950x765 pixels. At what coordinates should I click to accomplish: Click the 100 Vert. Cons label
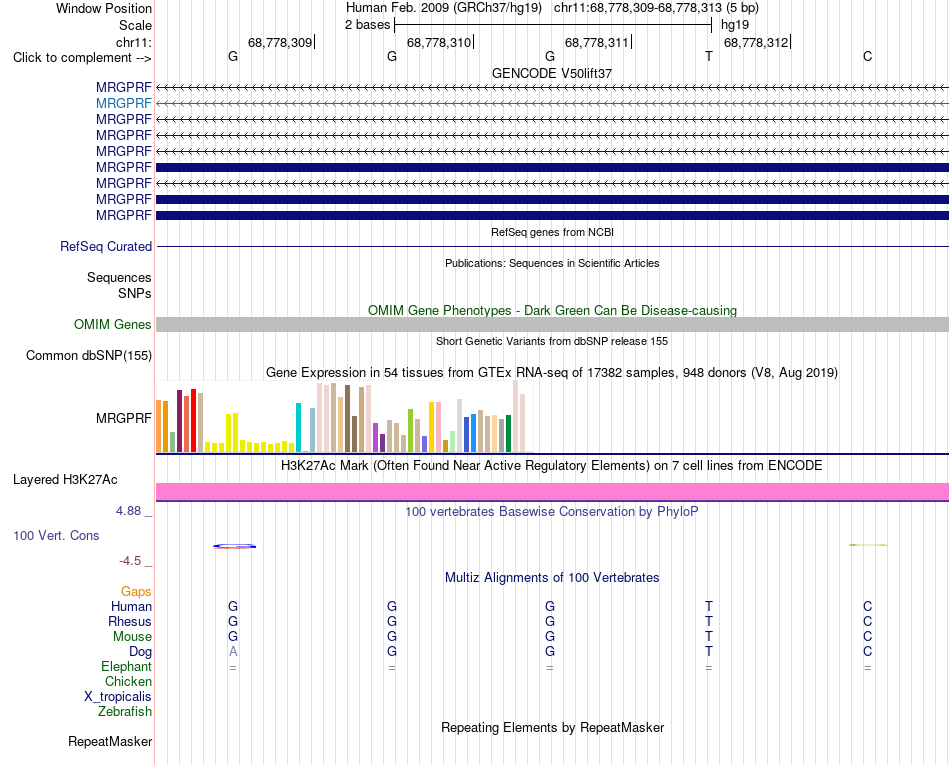pyautogui.click(x=56, y=535)
